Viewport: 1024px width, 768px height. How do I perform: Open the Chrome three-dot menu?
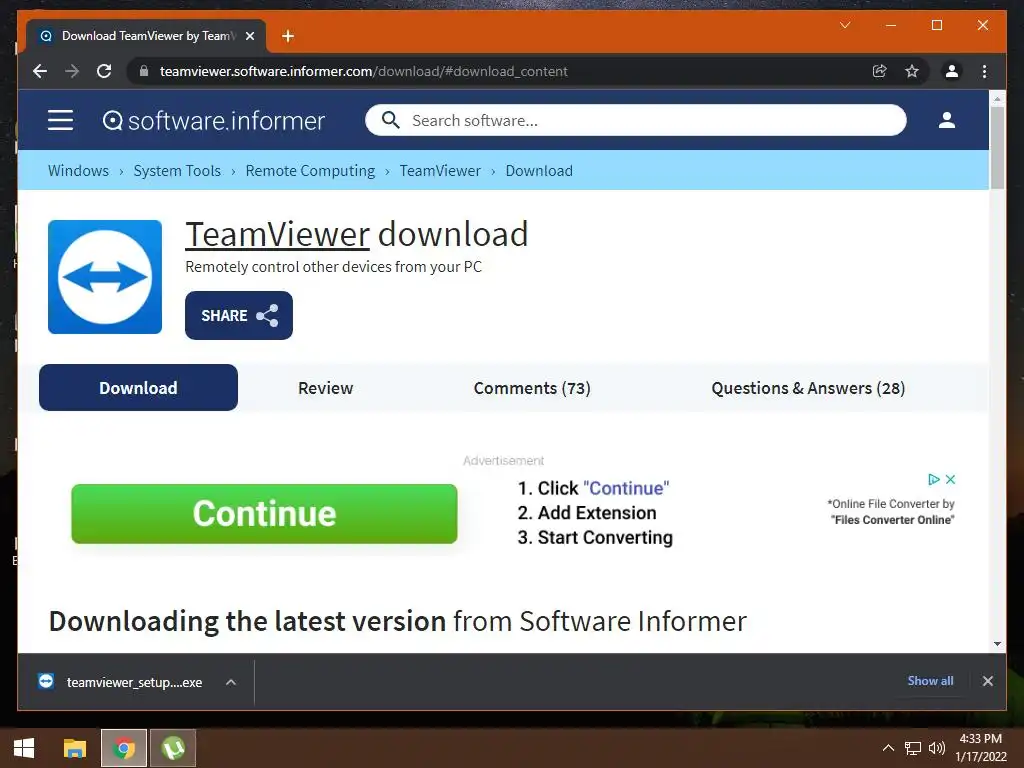[984, 71]
